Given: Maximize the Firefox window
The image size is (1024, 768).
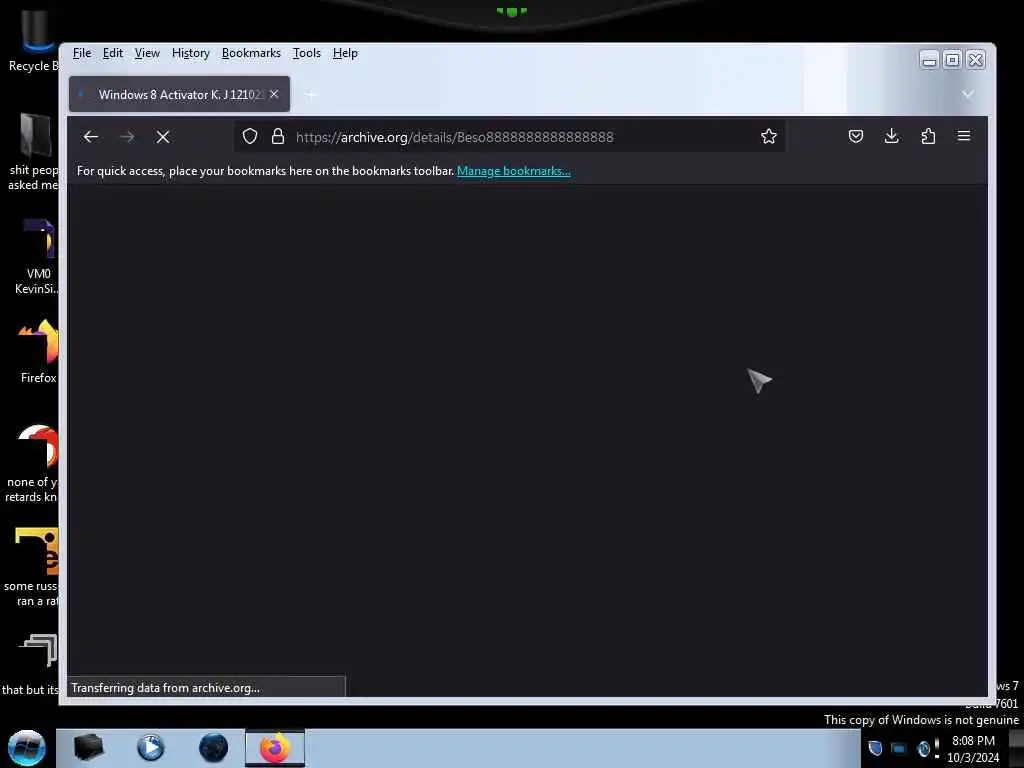Looking at the screenshot, I should click(x=952, y=60).
